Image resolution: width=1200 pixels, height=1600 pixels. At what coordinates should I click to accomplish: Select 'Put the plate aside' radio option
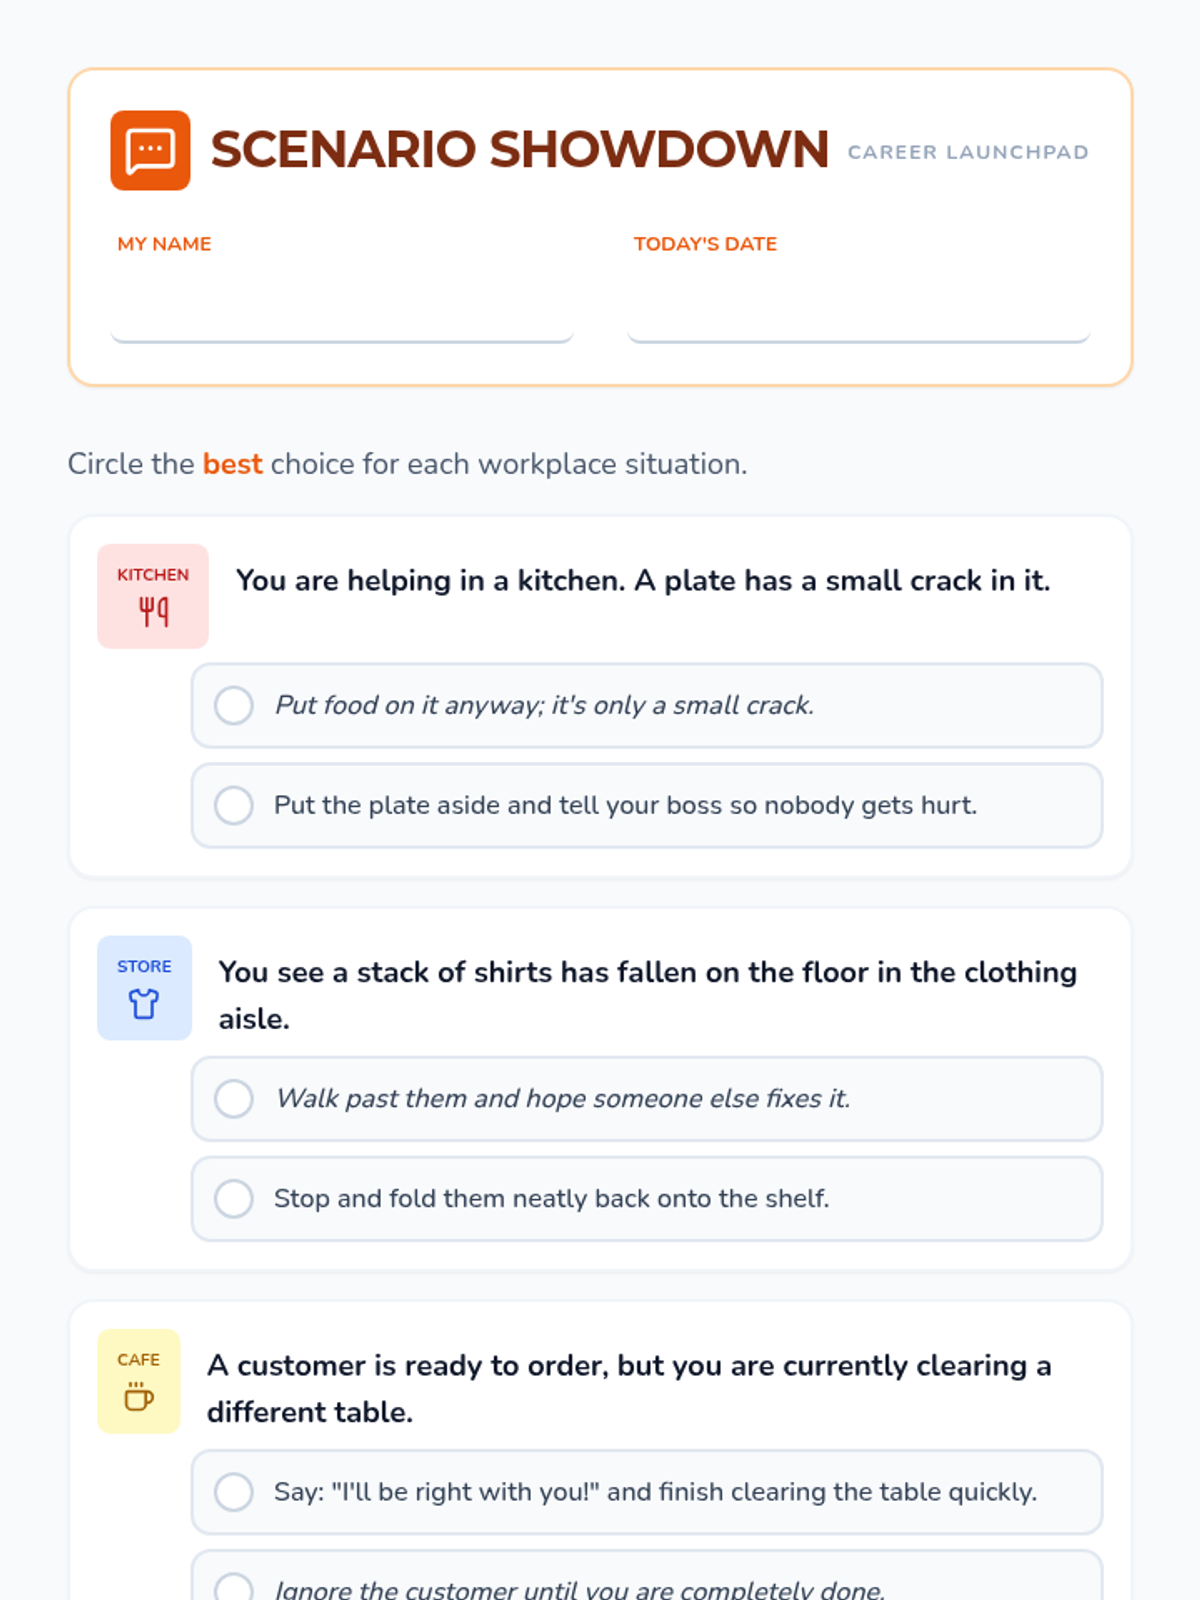pos(234,805)
